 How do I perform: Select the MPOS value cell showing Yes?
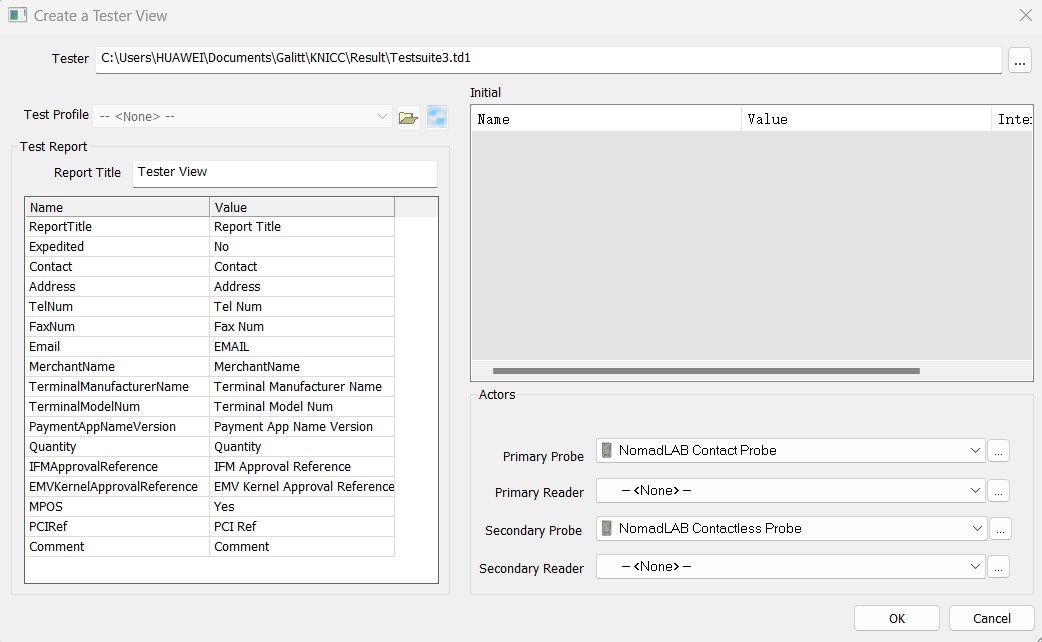(302, 507)
